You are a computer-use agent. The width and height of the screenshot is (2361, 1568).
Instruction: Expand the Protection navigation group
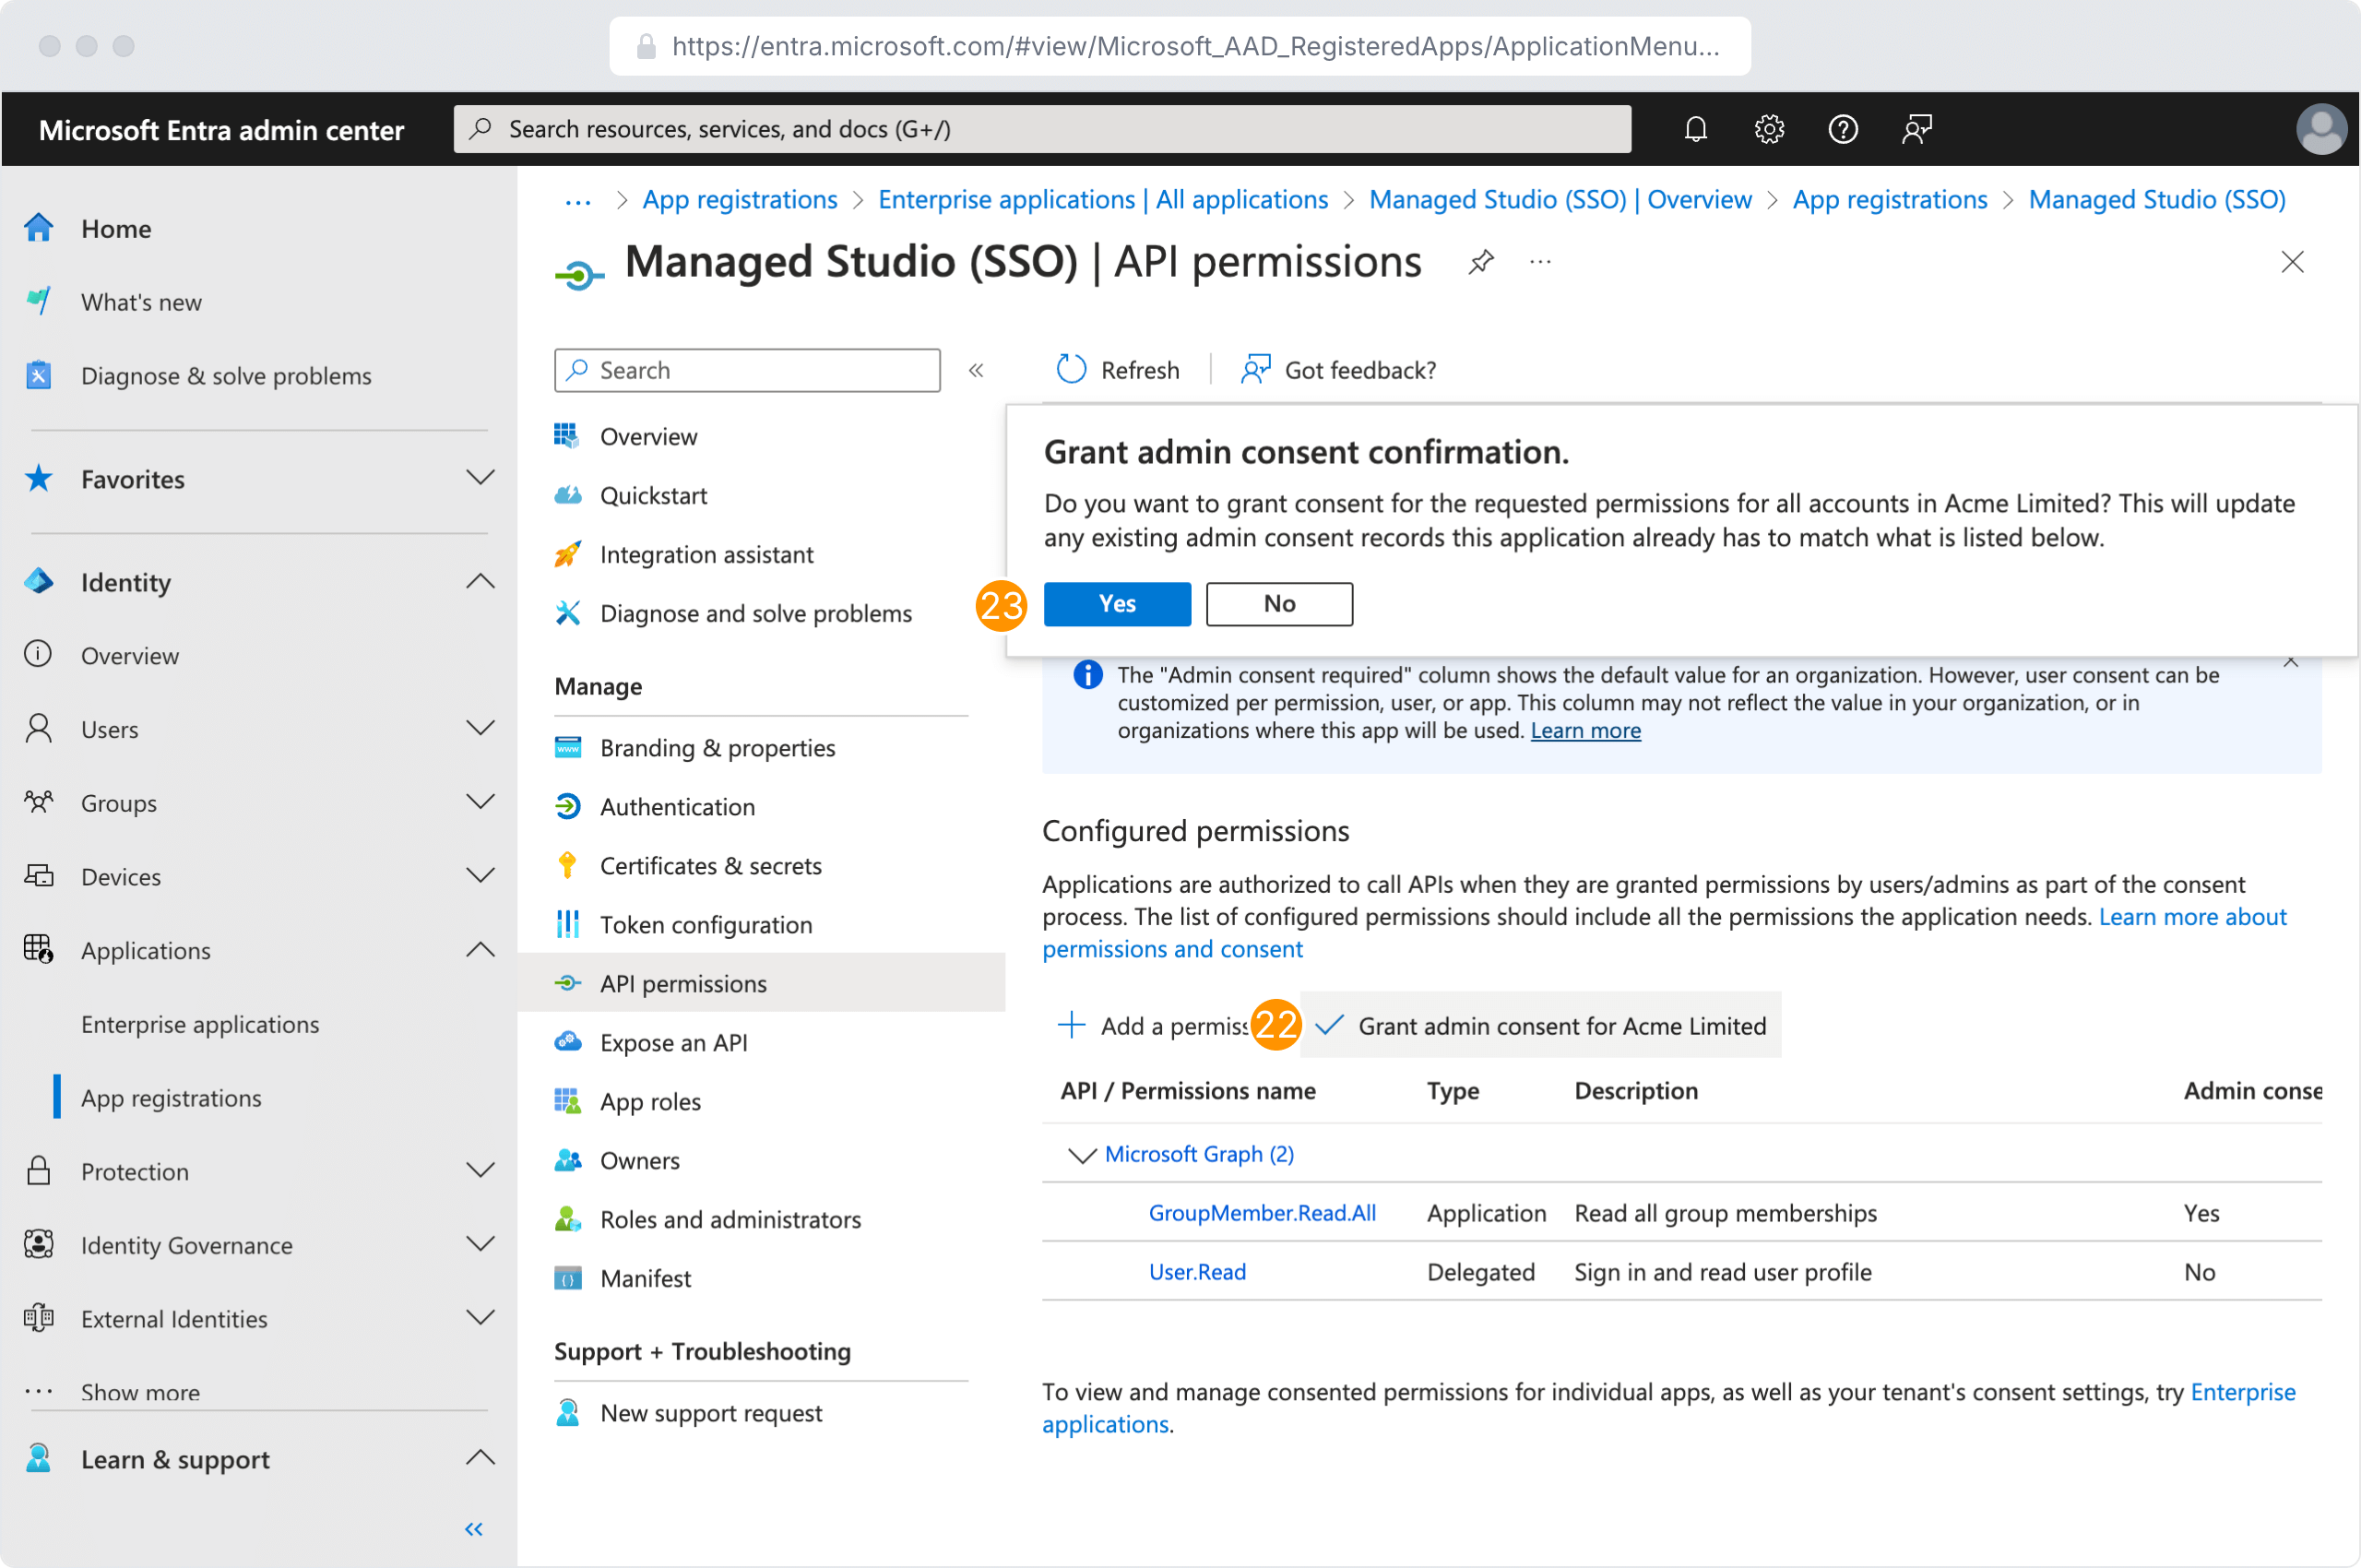click(480, 1170)
